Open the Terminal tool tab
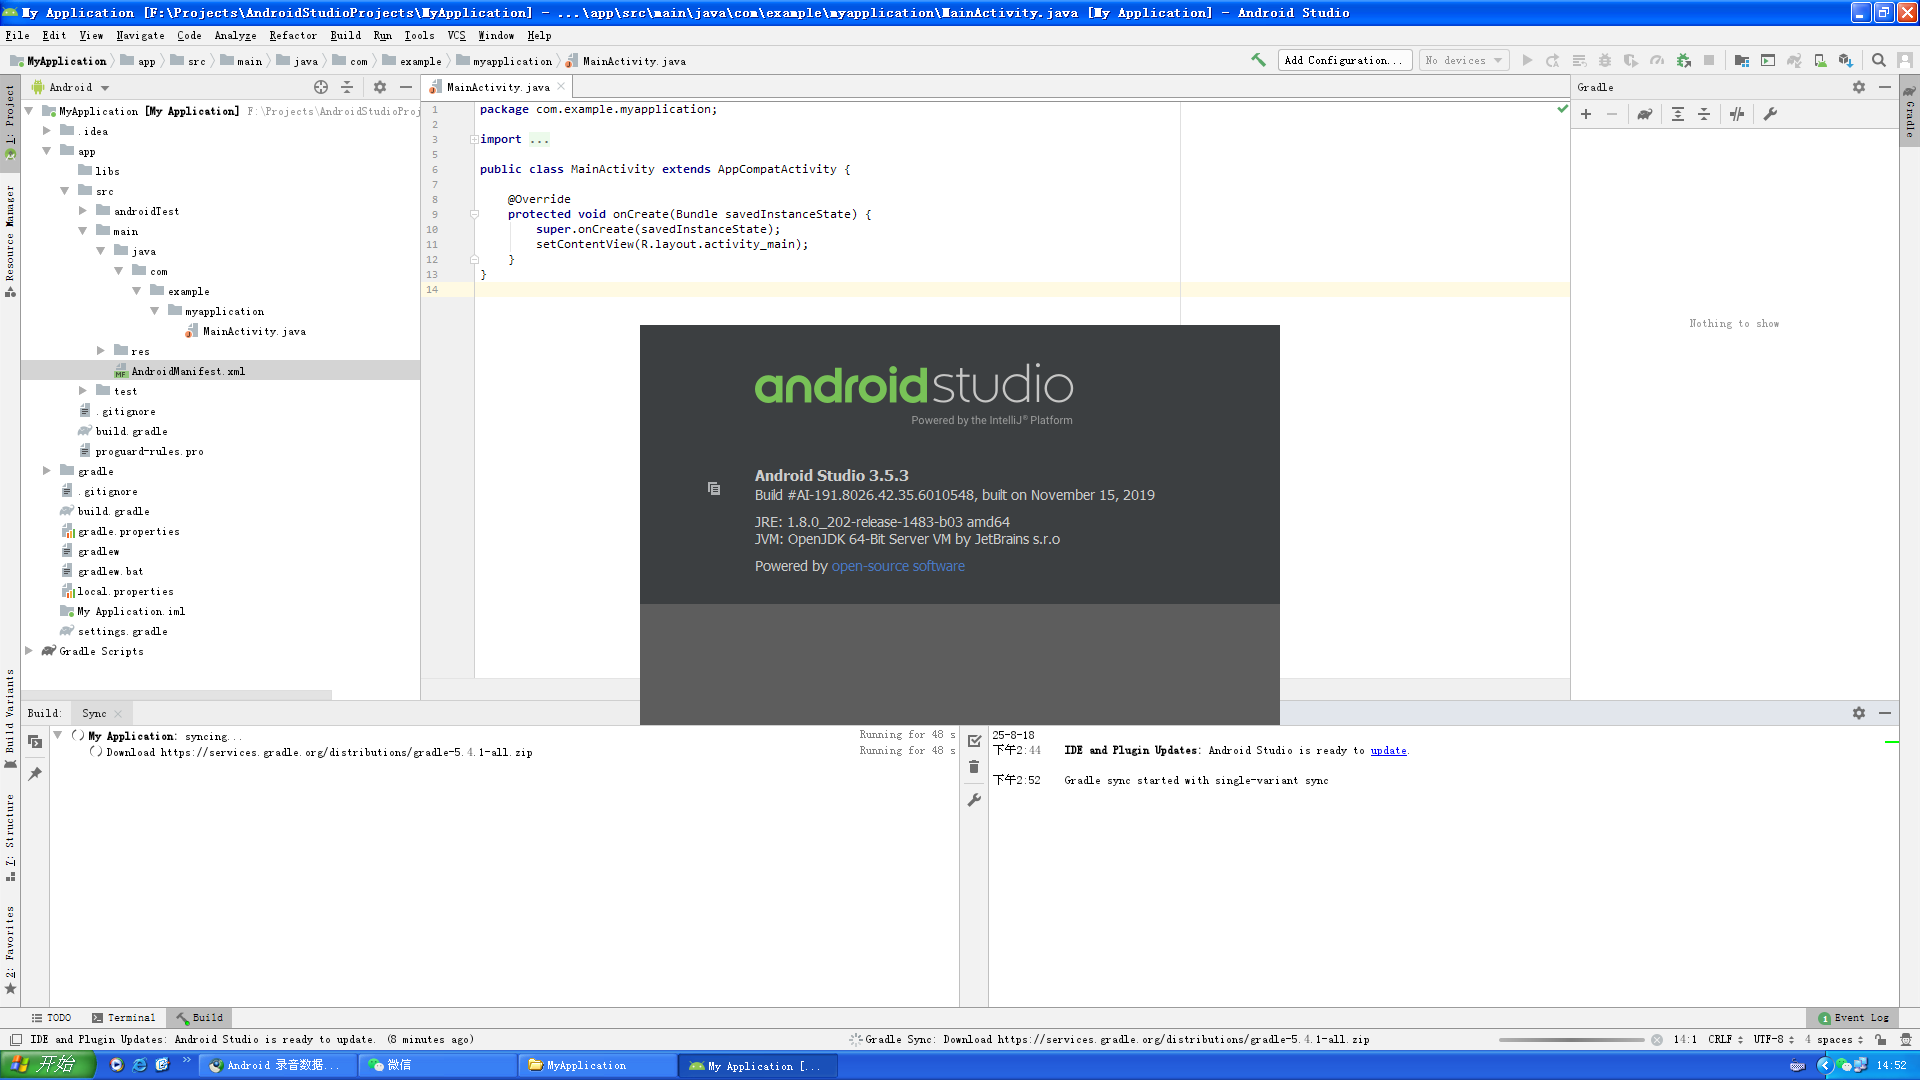 (x=124, y=1017)
